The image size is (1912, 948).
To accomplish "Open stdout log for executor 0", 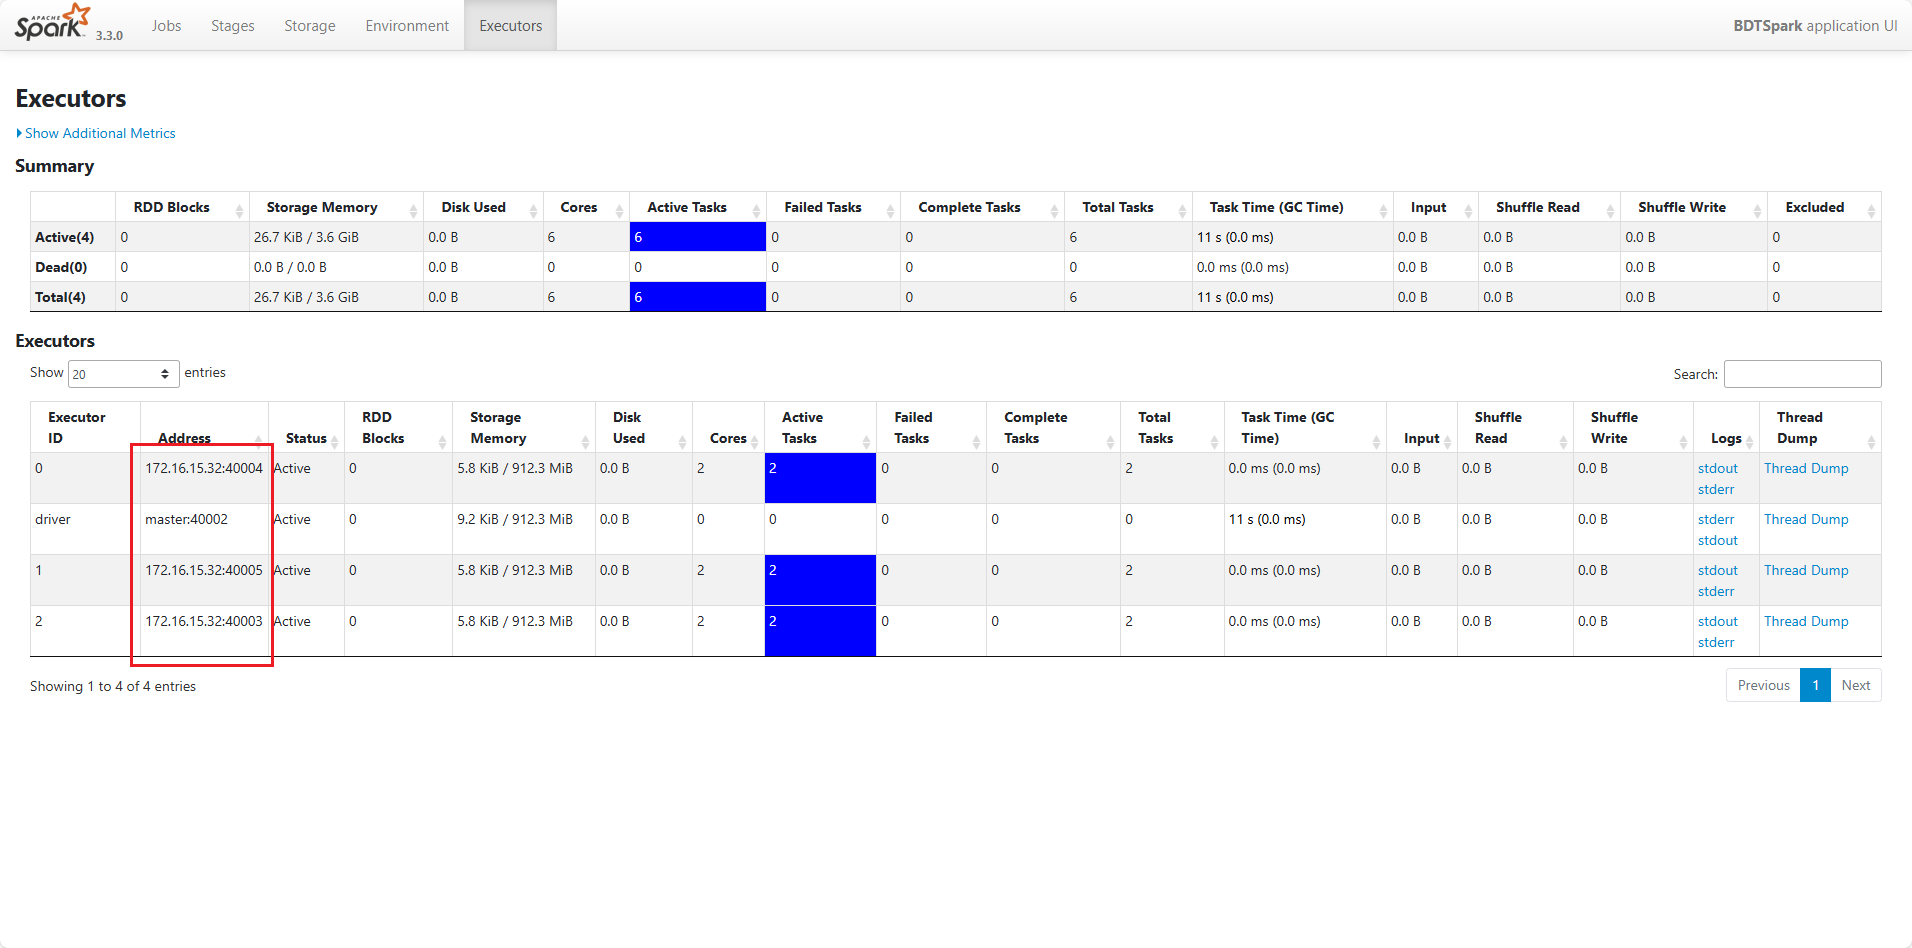I will pos(1717,468).
